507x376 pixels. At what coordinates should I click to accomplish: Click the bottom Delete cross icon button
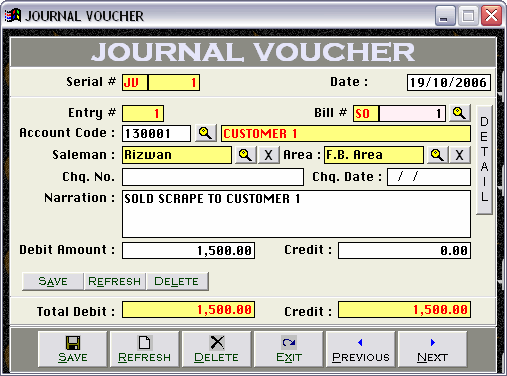(216, 349)
